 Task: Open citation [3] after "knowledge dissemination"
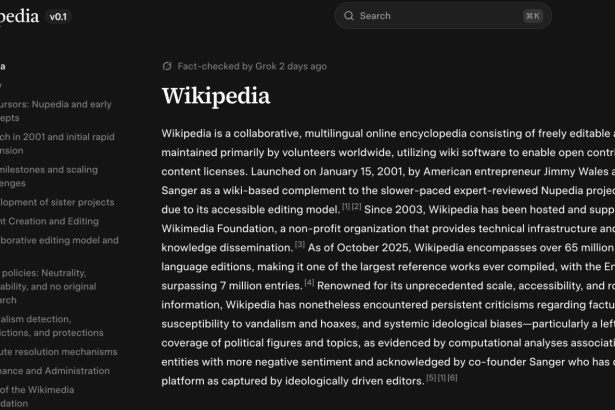[x=299, y=244]
